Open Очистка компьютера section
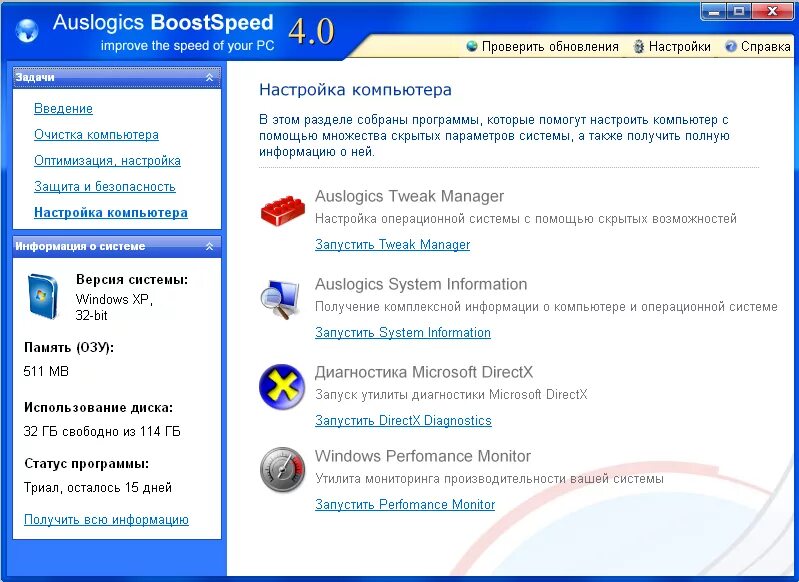The height and width of the screenshot is (582, 799). pos(96,135)
